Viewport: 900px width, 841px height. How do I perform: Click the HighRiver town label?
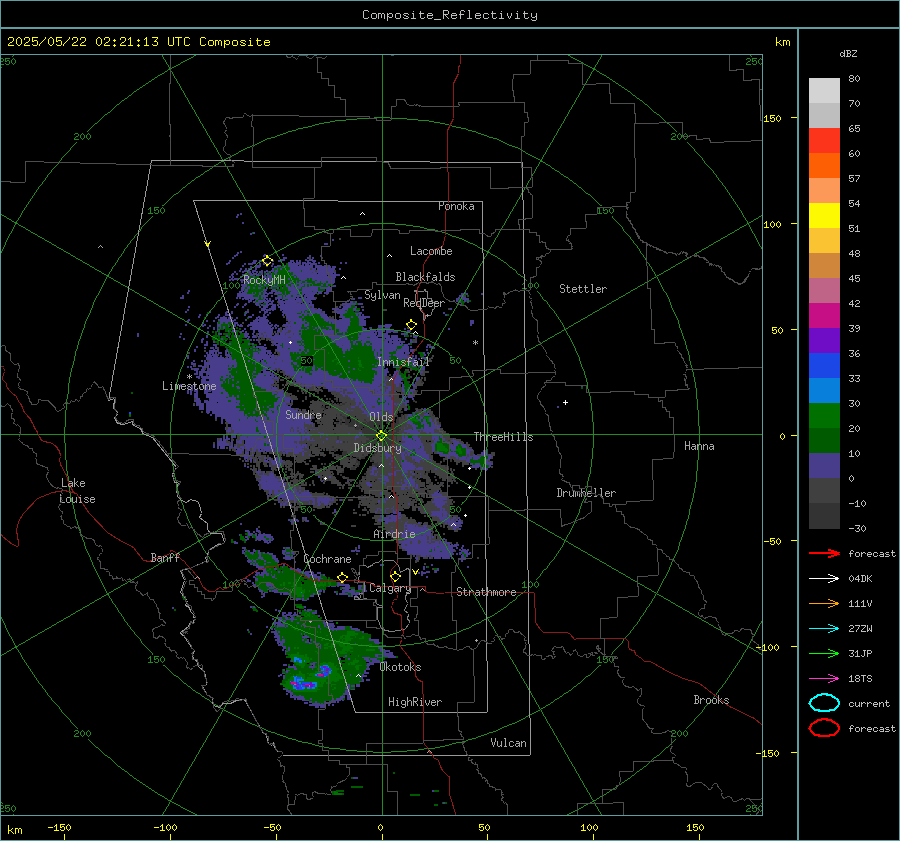coord(415,702)
